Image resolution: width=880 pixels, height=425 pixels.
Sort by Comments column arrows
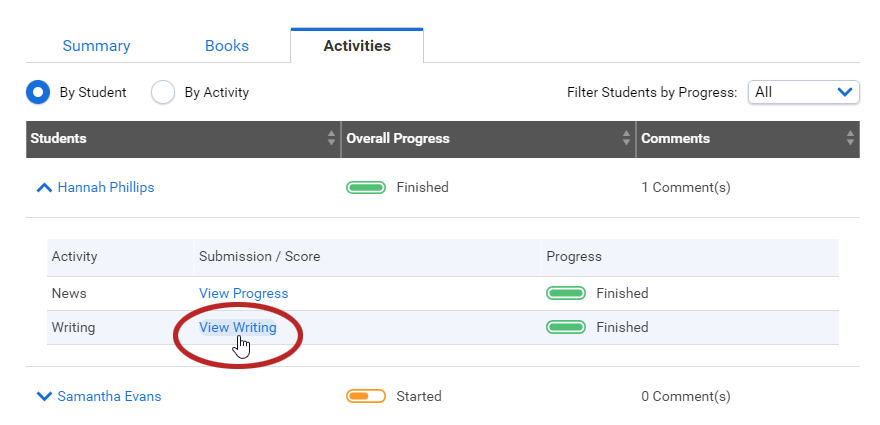tap(850, 138)
